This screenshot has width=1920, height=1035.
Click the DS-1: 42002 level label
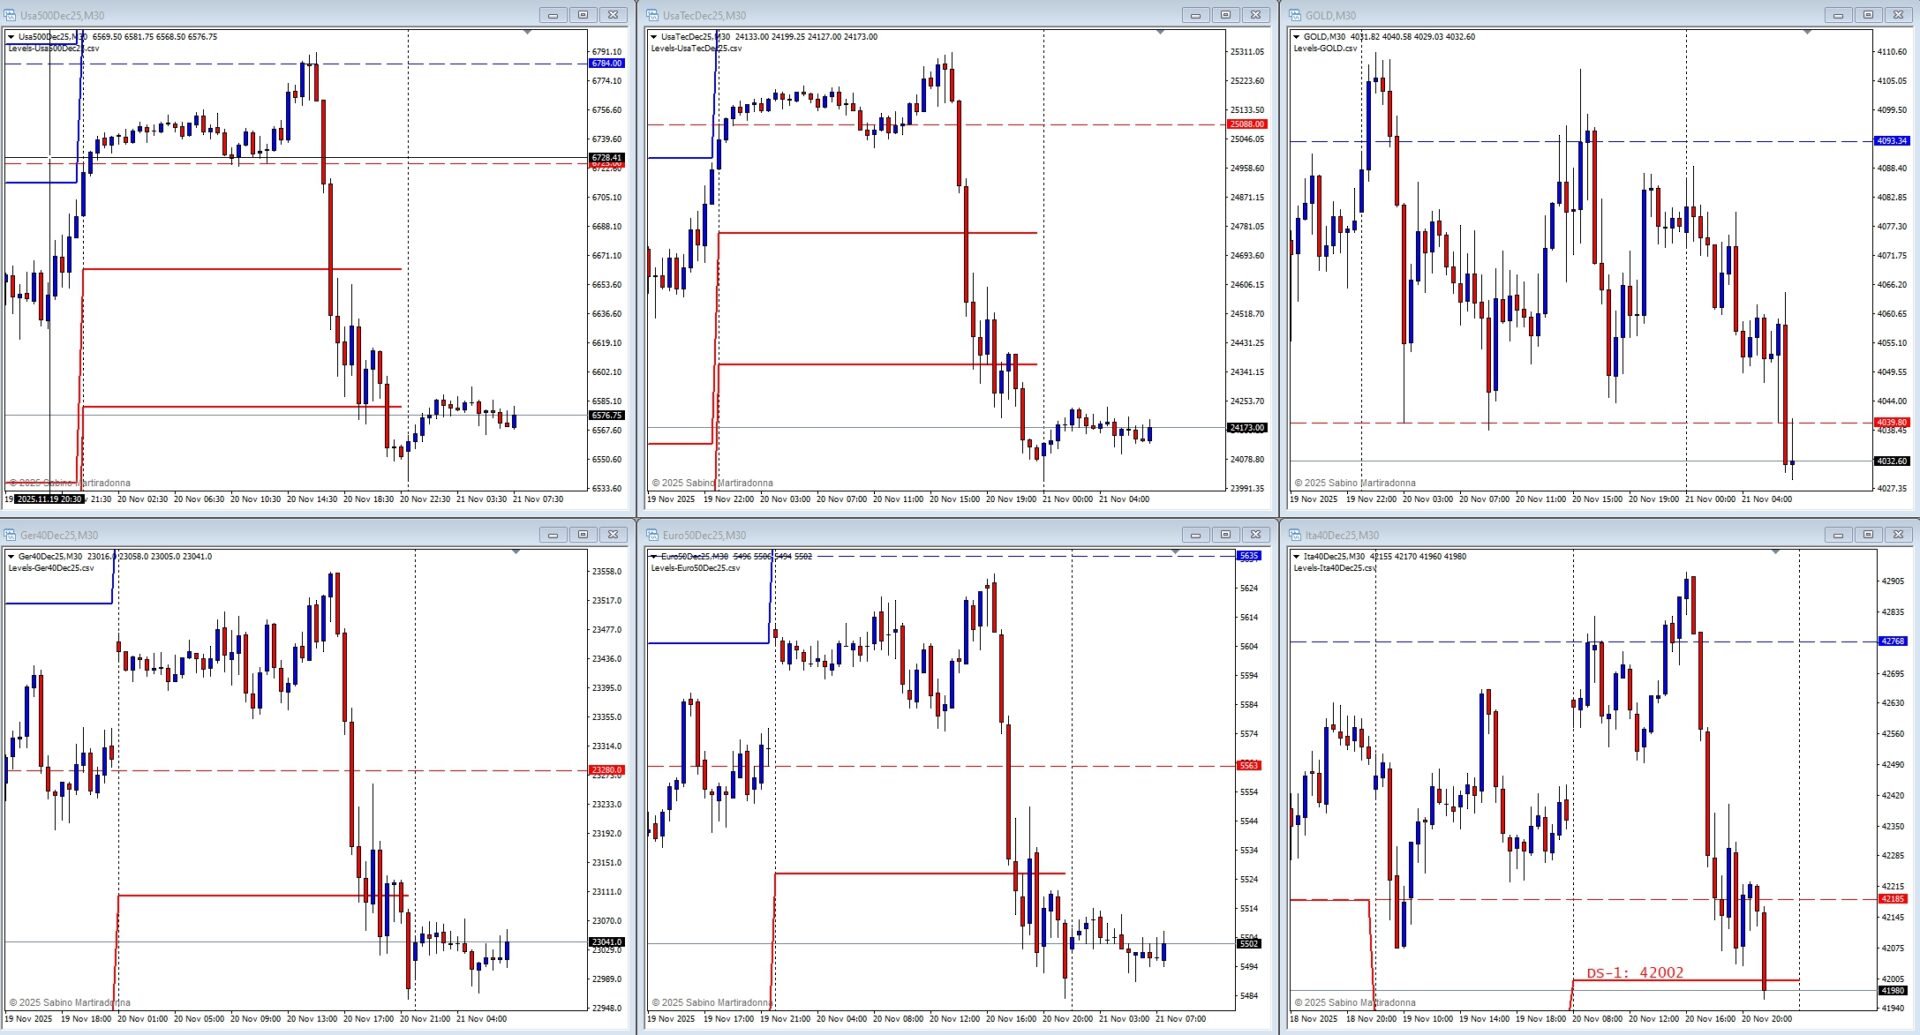click(1635, 972)
